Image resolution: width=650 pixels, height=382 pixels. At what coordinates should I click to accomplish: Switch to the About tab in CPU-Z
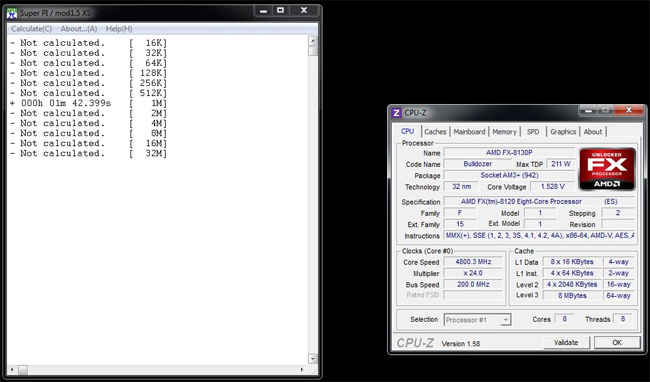(x=593, y=132)
